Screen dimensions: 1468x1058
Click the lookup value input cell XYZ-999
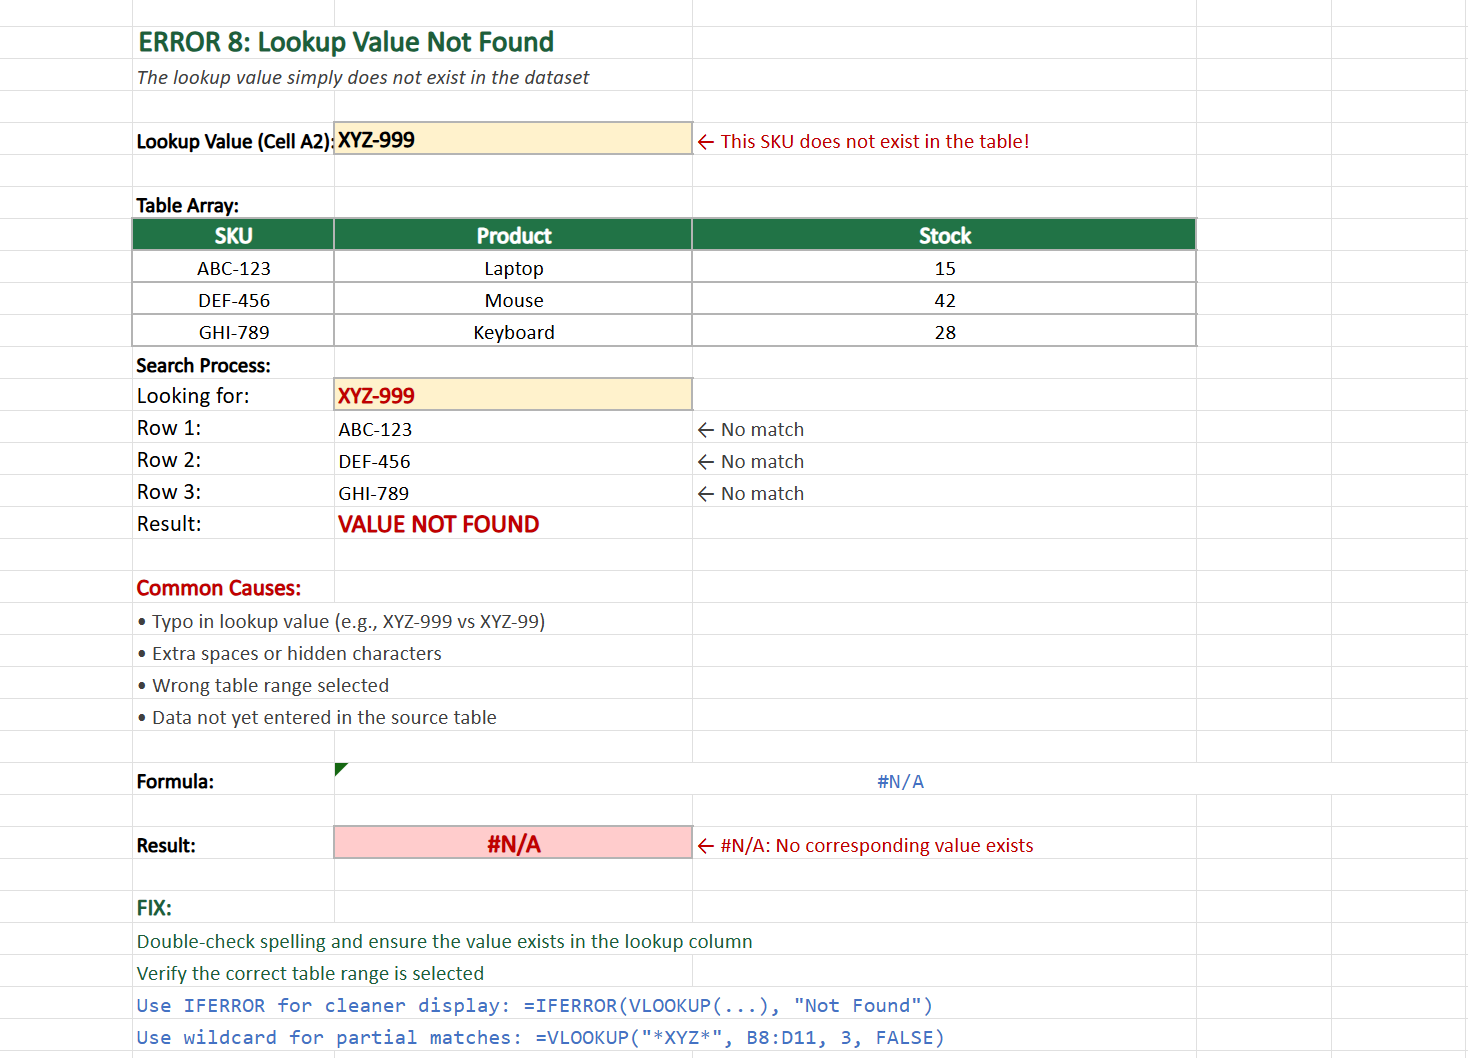513,139
